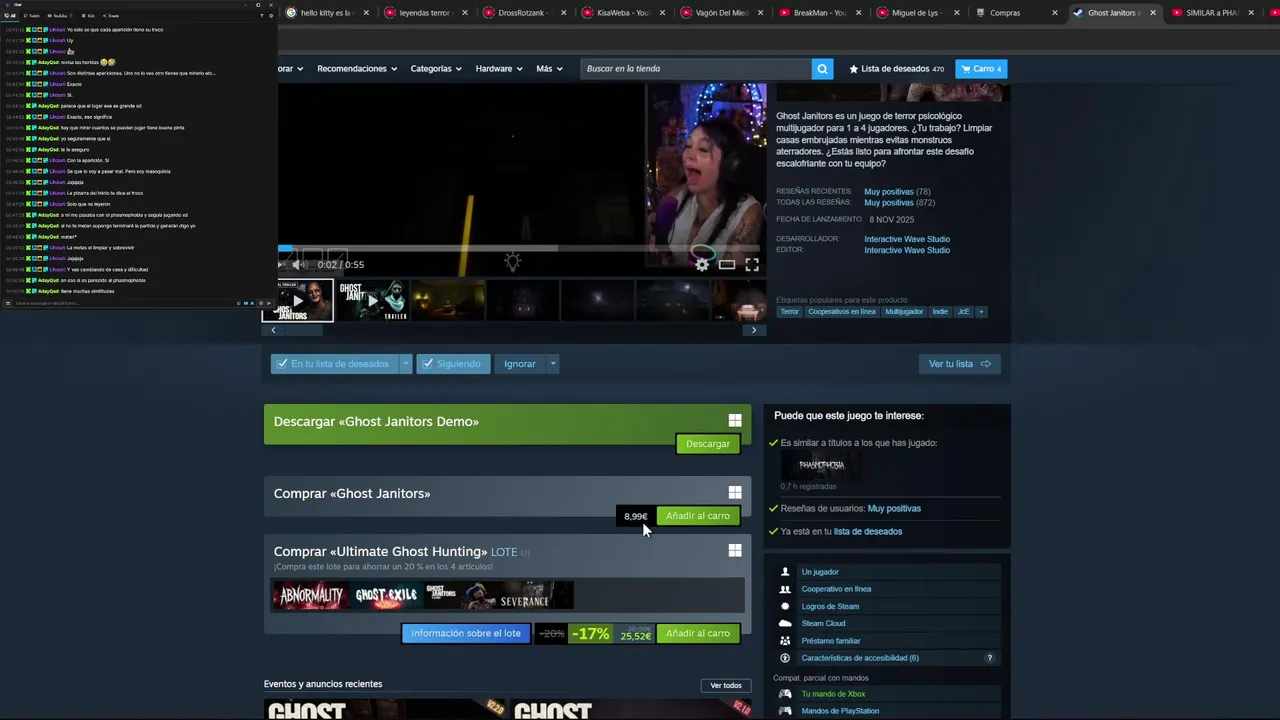The image size is (1280, 720).
Task: Click the Terror tag
Action: click(x=790, y=312)
